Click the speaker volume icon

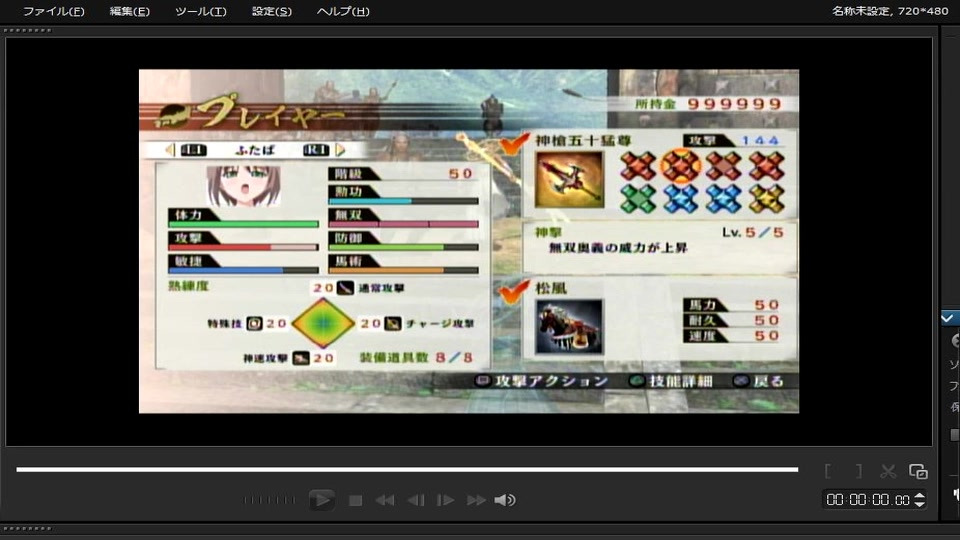505,501
